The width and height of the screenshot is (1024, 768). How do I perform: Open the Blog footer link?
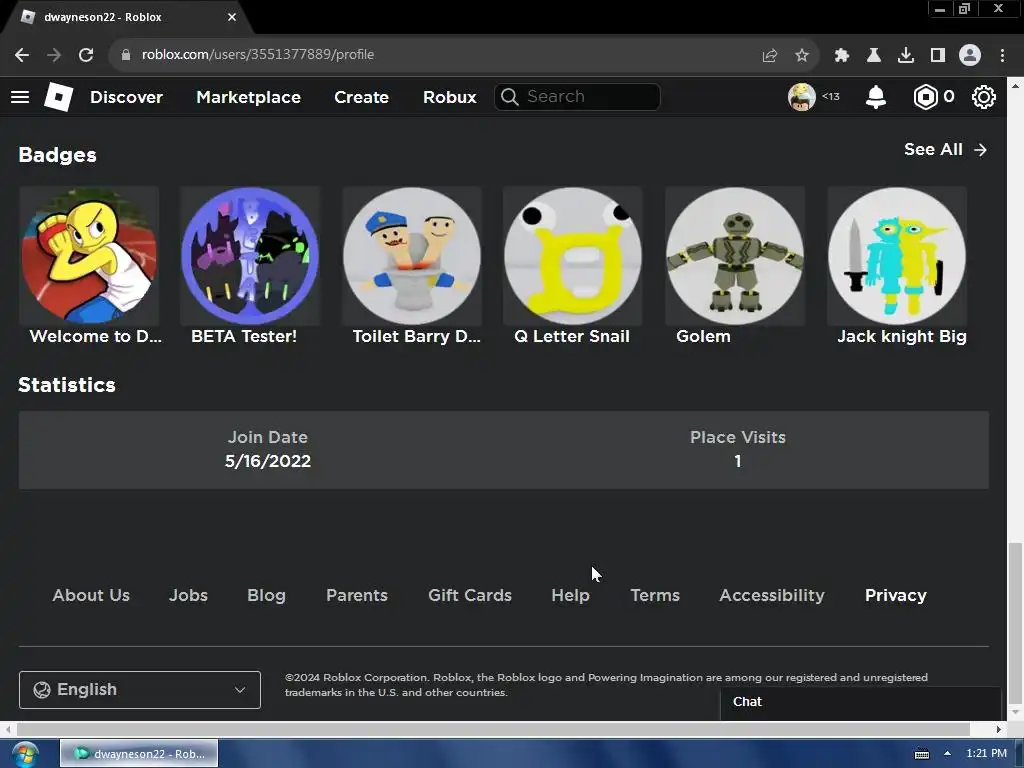(x=266, y=596)
